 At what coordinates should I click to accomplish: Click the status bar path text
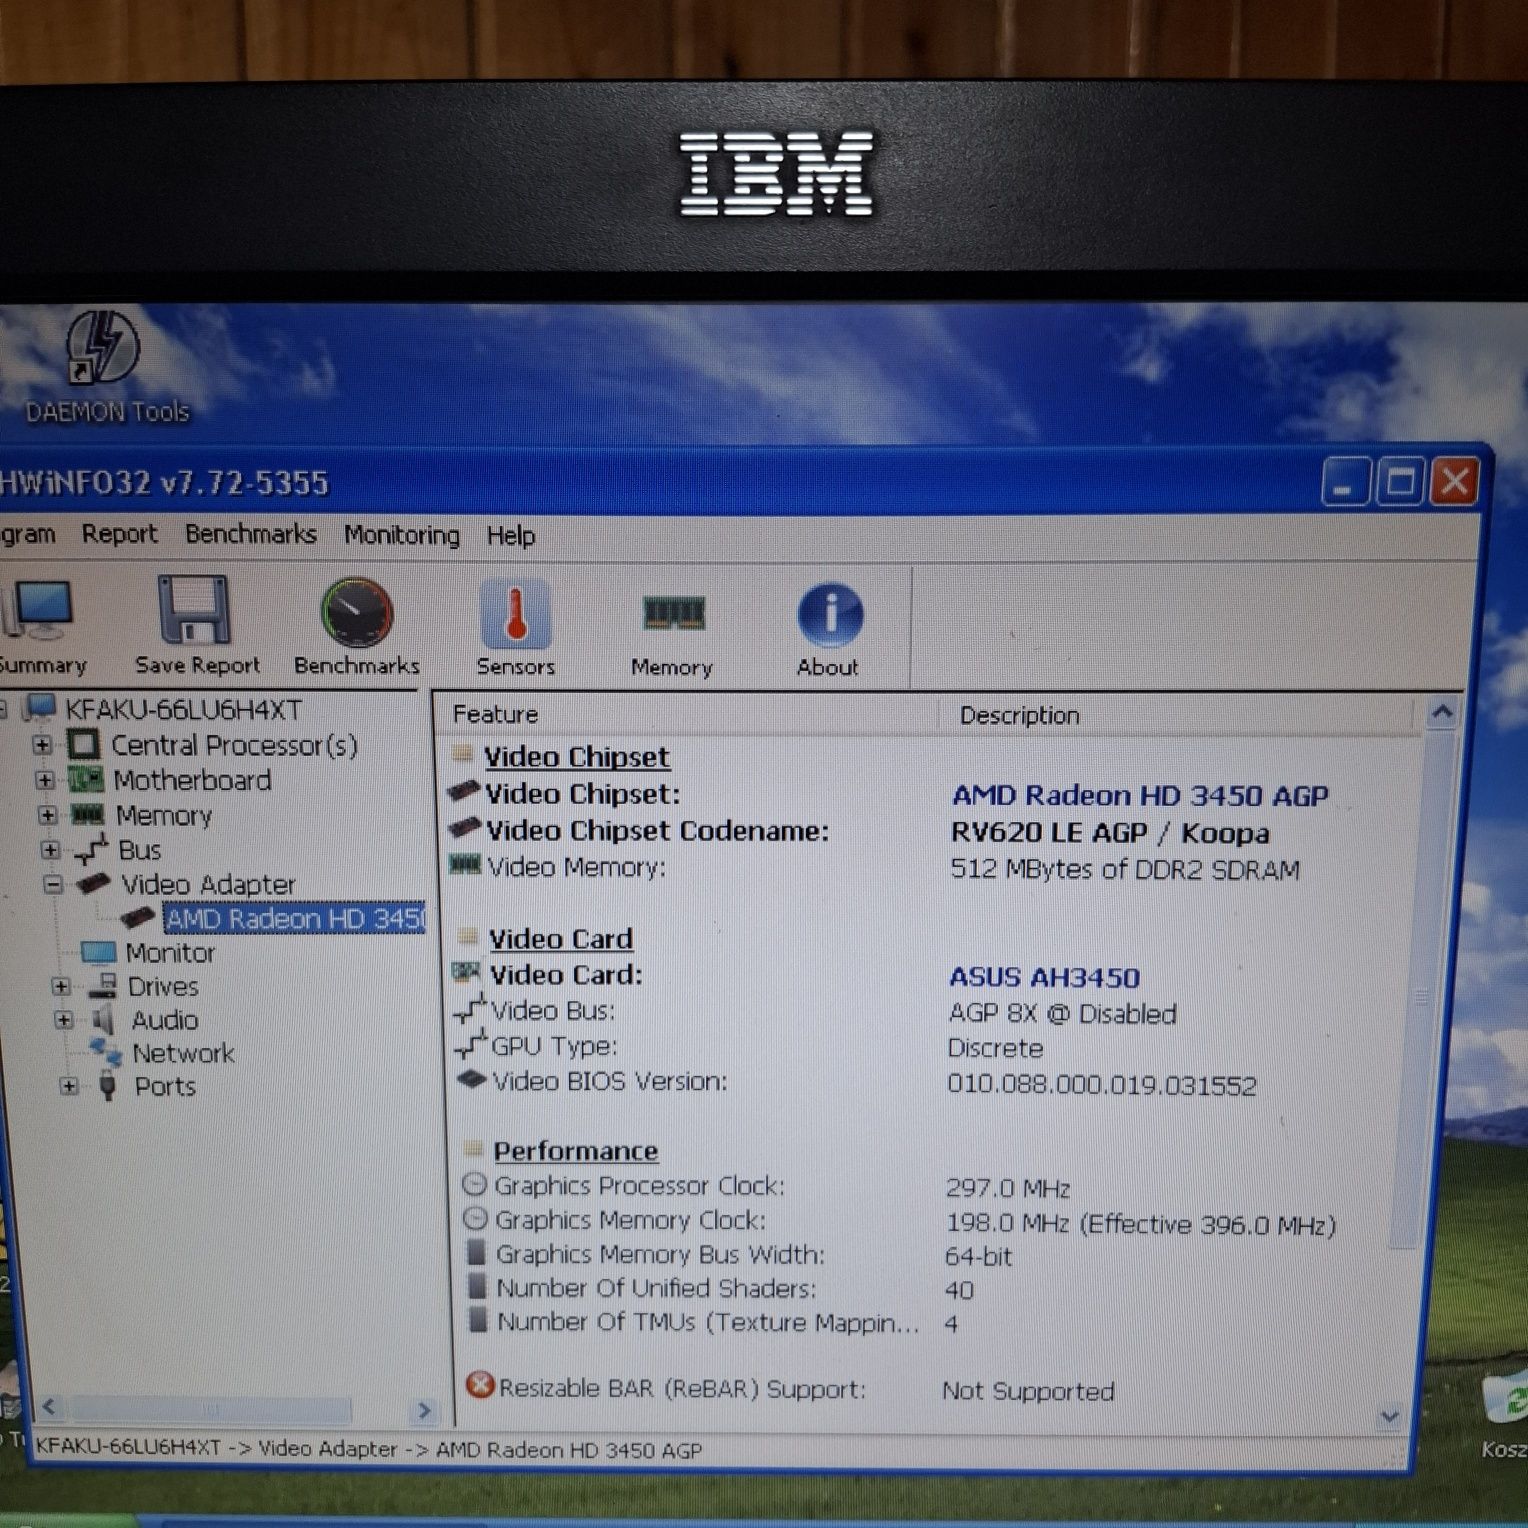pos(368,1449)
